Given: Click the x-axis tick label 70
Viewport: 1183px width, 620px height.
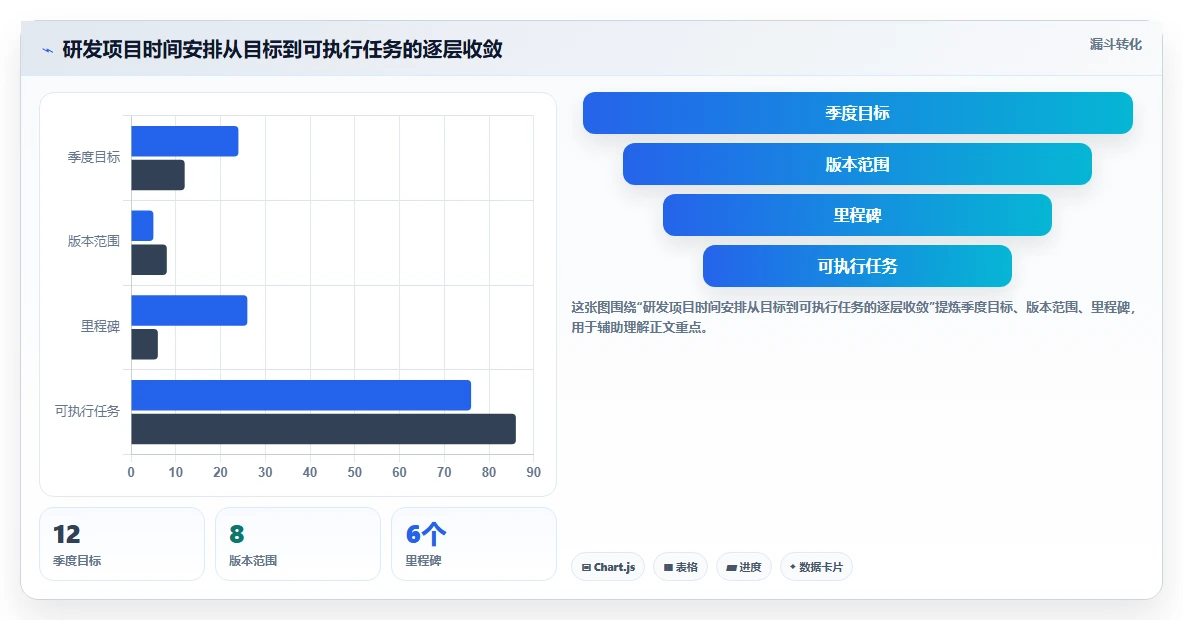Looking at the screenshot, I should [x=444, y=472].
